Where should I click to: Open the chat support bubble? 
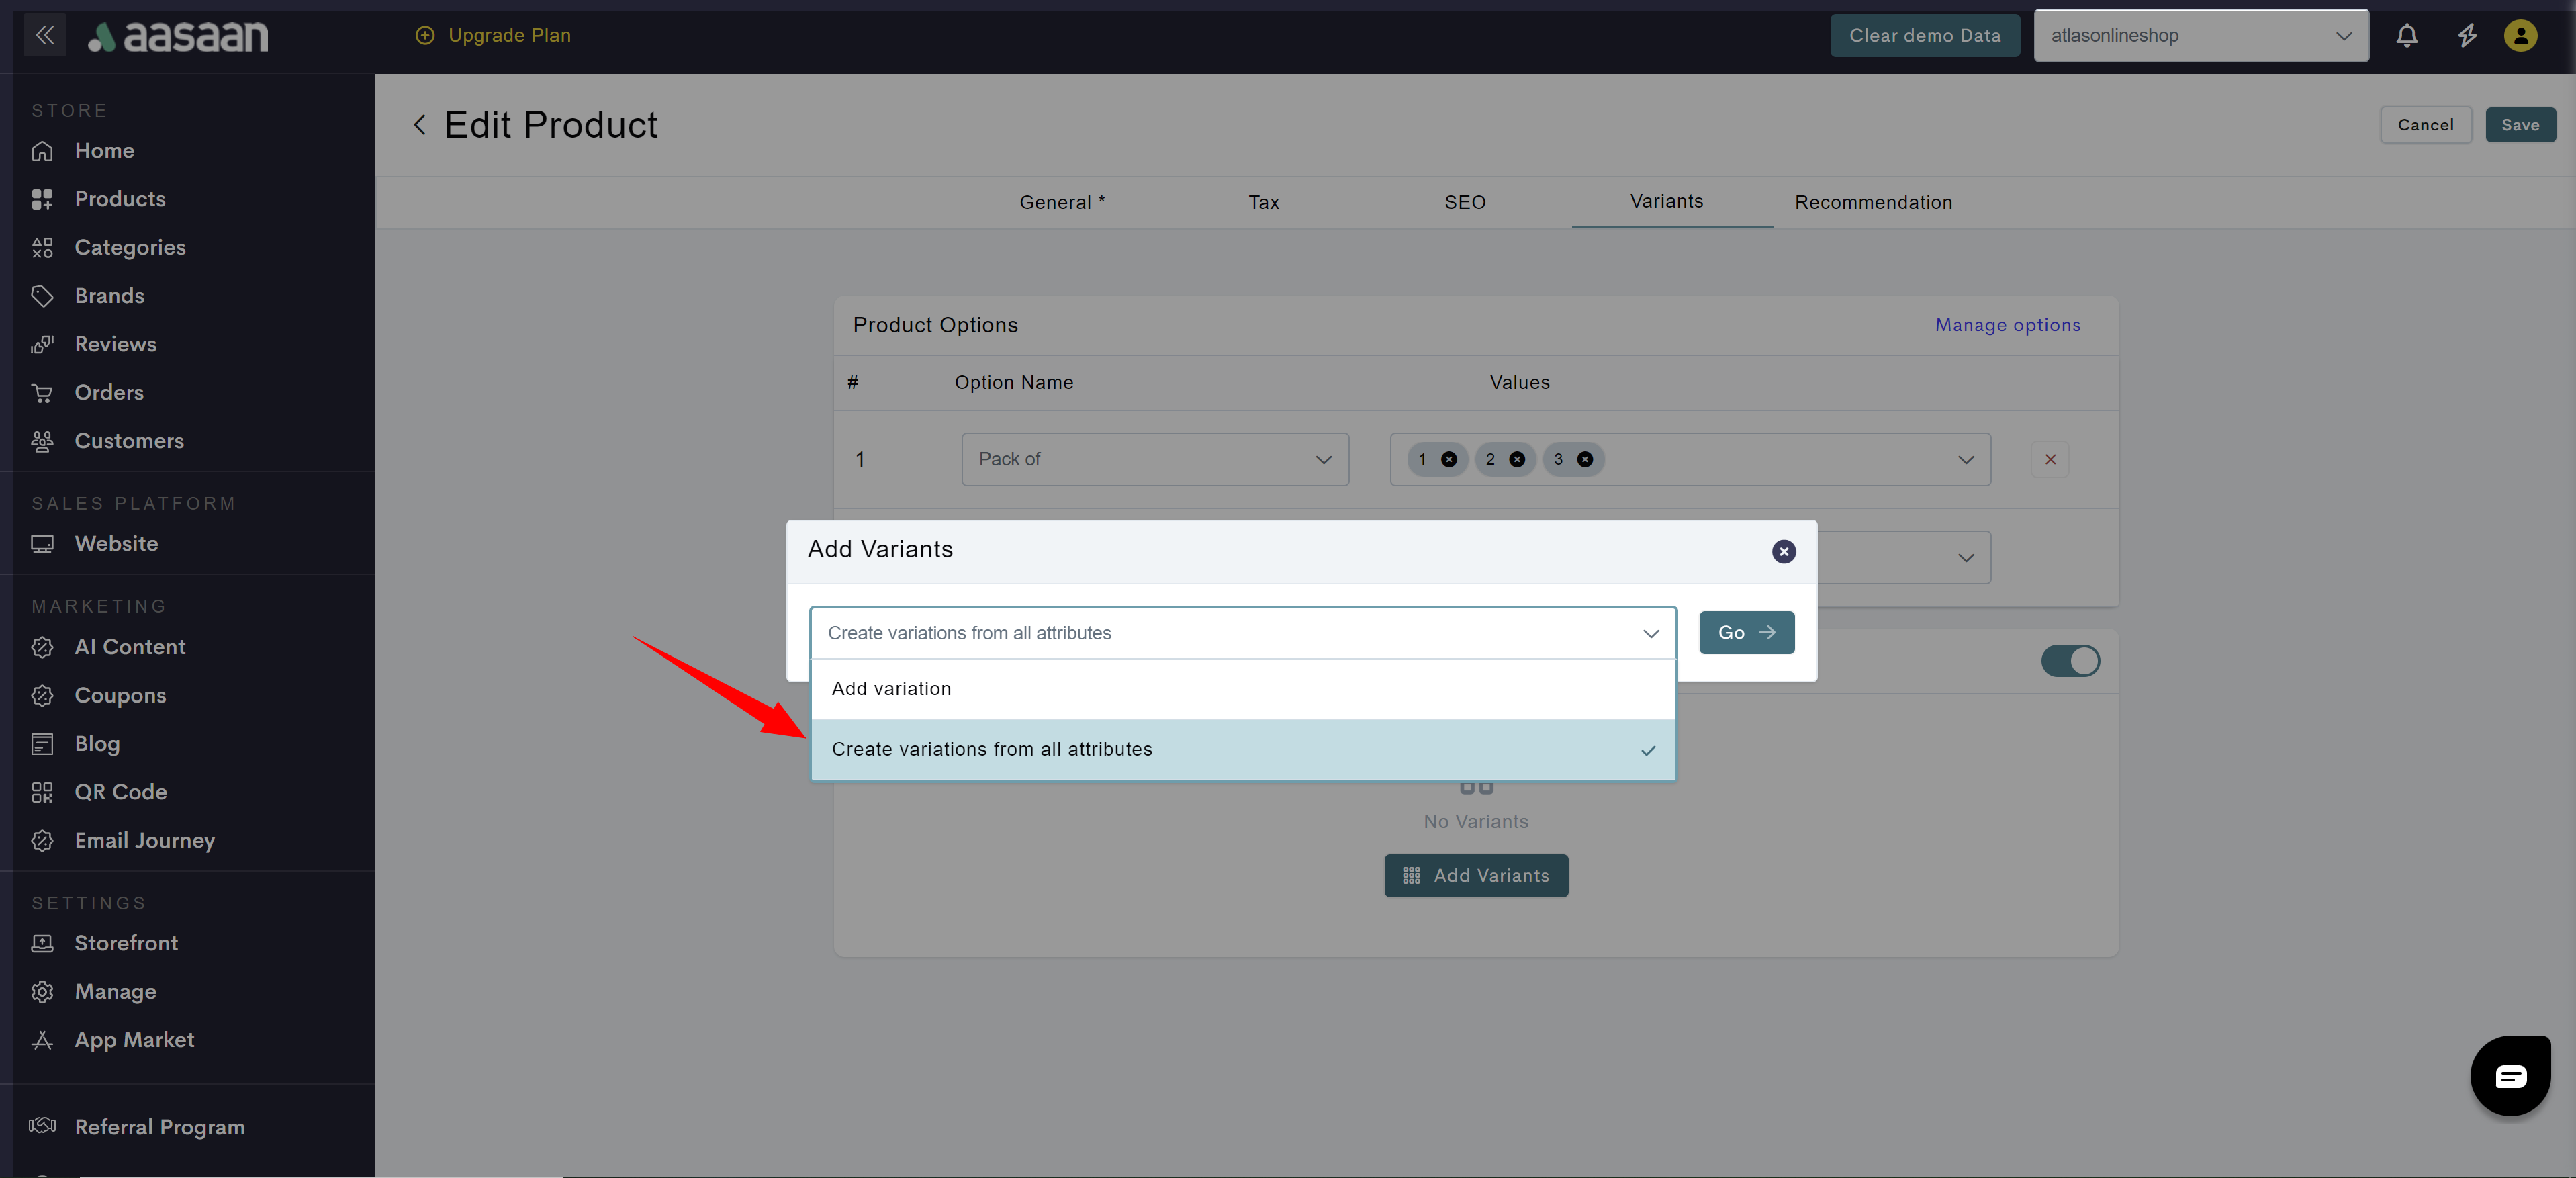pyautogui.click(x=2510, y=1075)
